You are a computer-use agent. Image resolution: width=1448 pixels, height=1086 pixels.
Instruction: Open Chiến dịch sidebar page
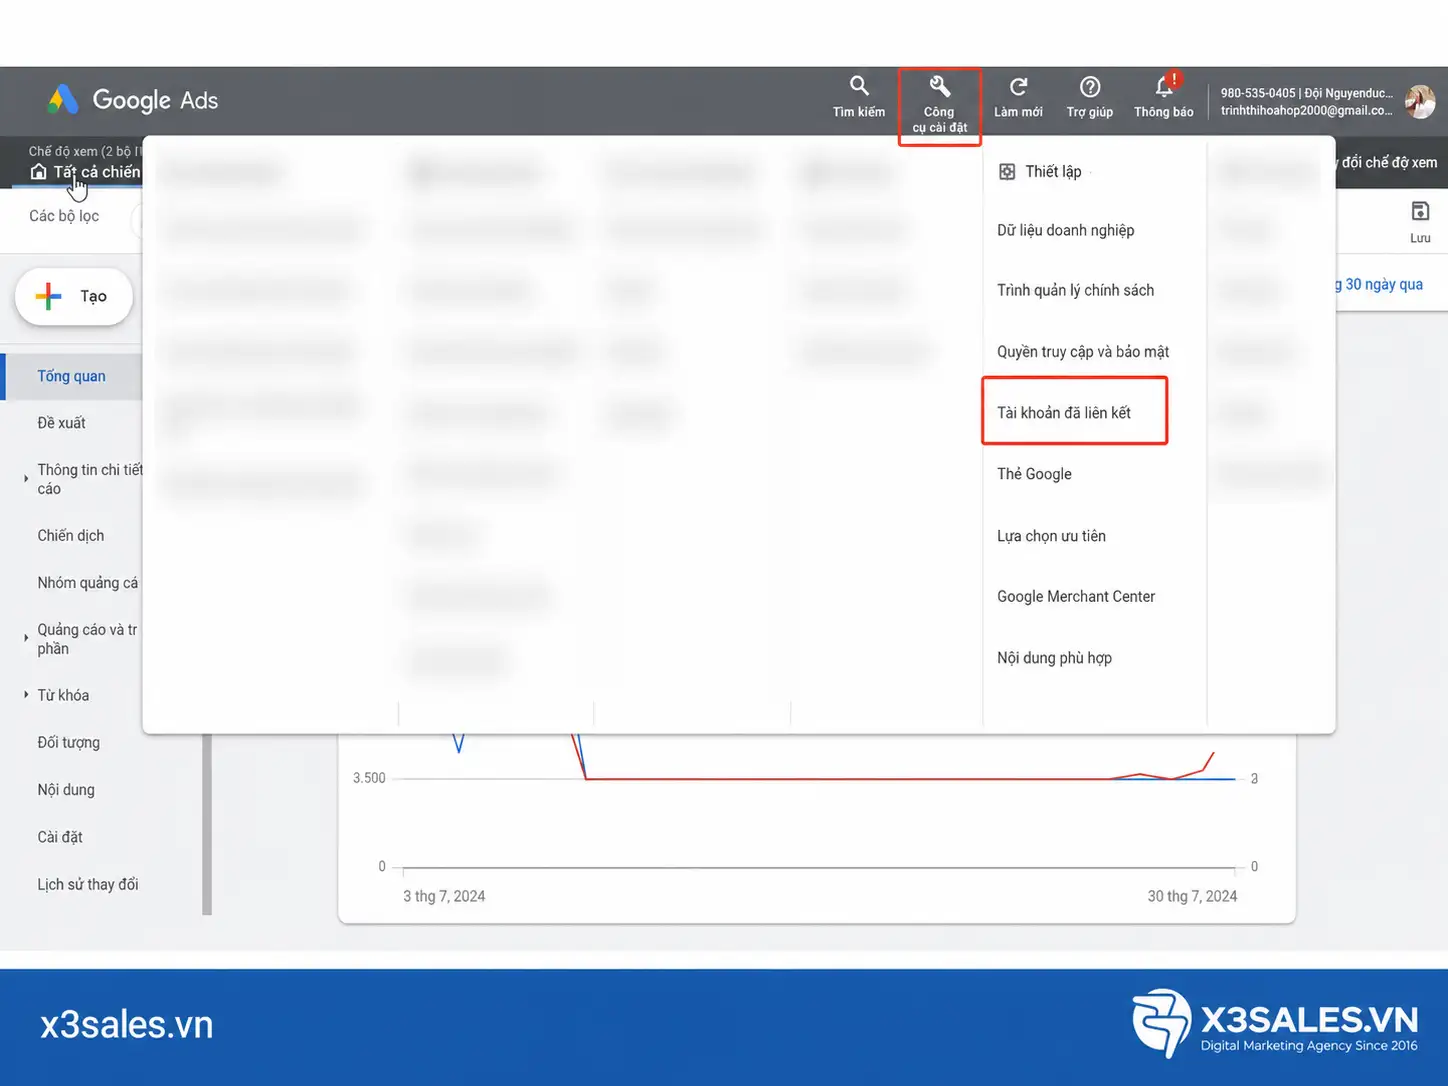click(x=71, y=536)
